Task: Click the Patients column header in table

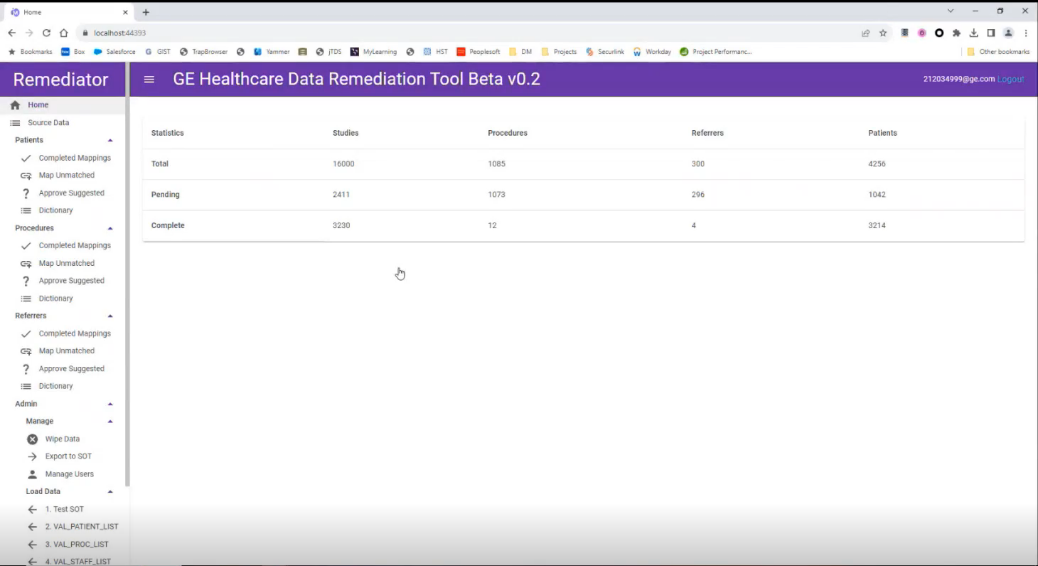Action: [x=882, y=133]
